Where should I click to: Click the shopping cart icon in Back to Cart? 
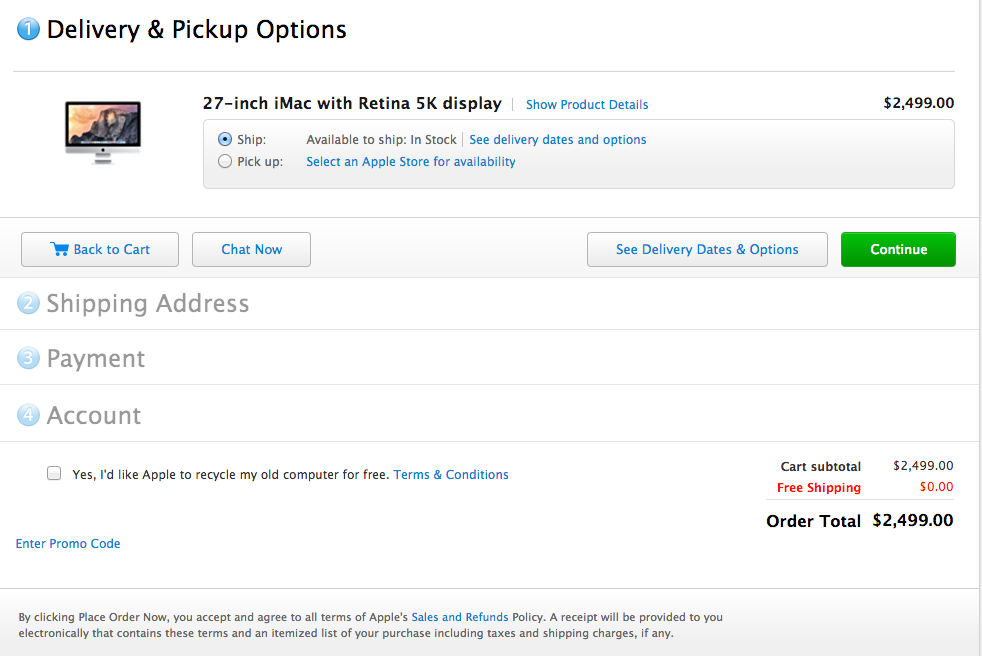click(x=59, y=249)
